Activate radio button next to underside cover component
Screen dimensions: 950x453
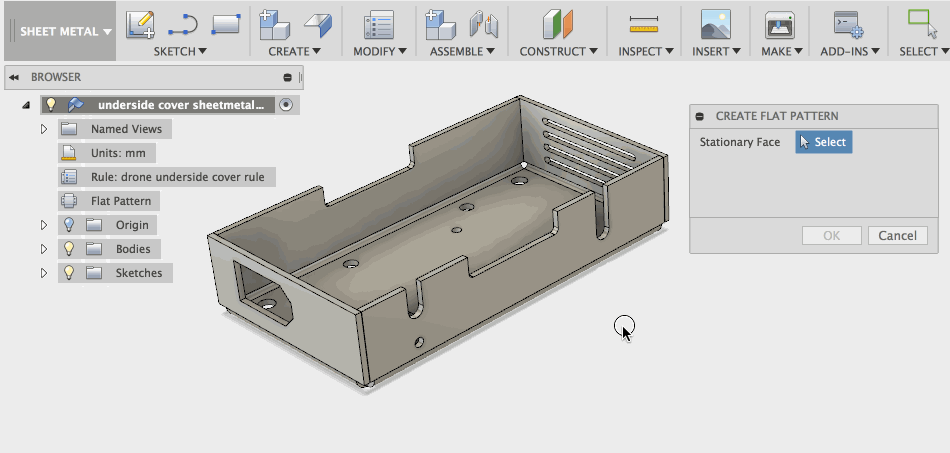[286, 104]
